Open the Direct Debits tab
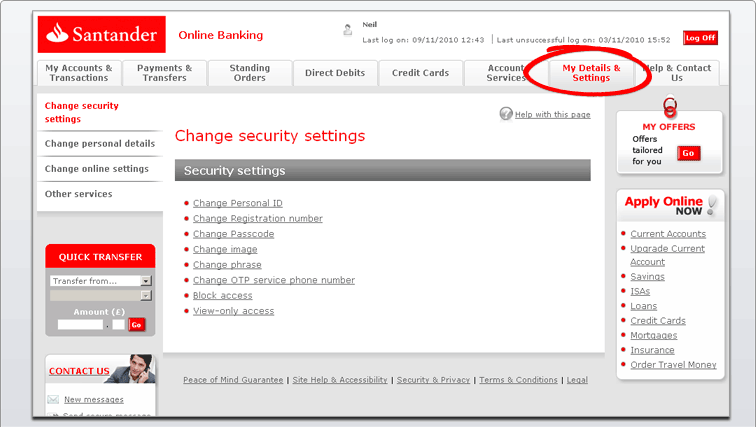This screenshot has width=756, height=427. coord(335,73)
